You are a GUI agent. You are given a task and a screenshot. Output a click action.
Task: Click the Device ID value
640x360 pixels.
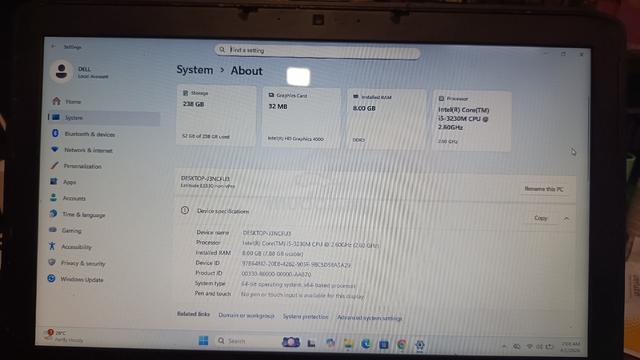296,264
